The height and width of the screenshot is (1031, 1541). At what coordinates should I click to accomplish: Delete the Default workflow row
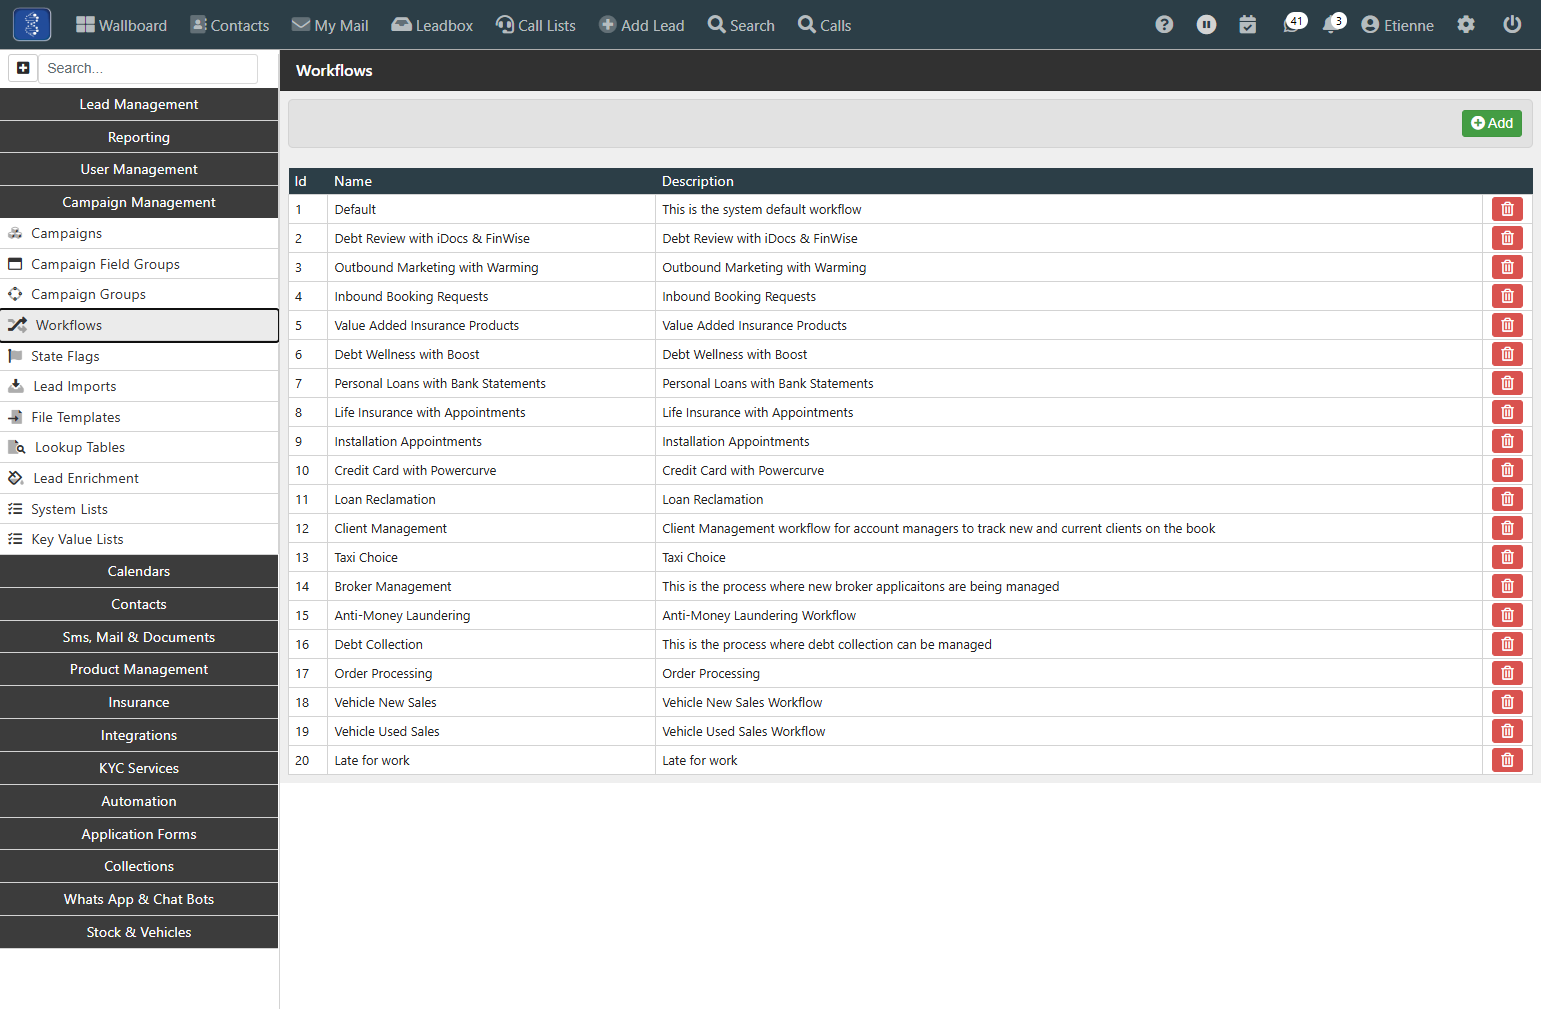pos(1507,209)
